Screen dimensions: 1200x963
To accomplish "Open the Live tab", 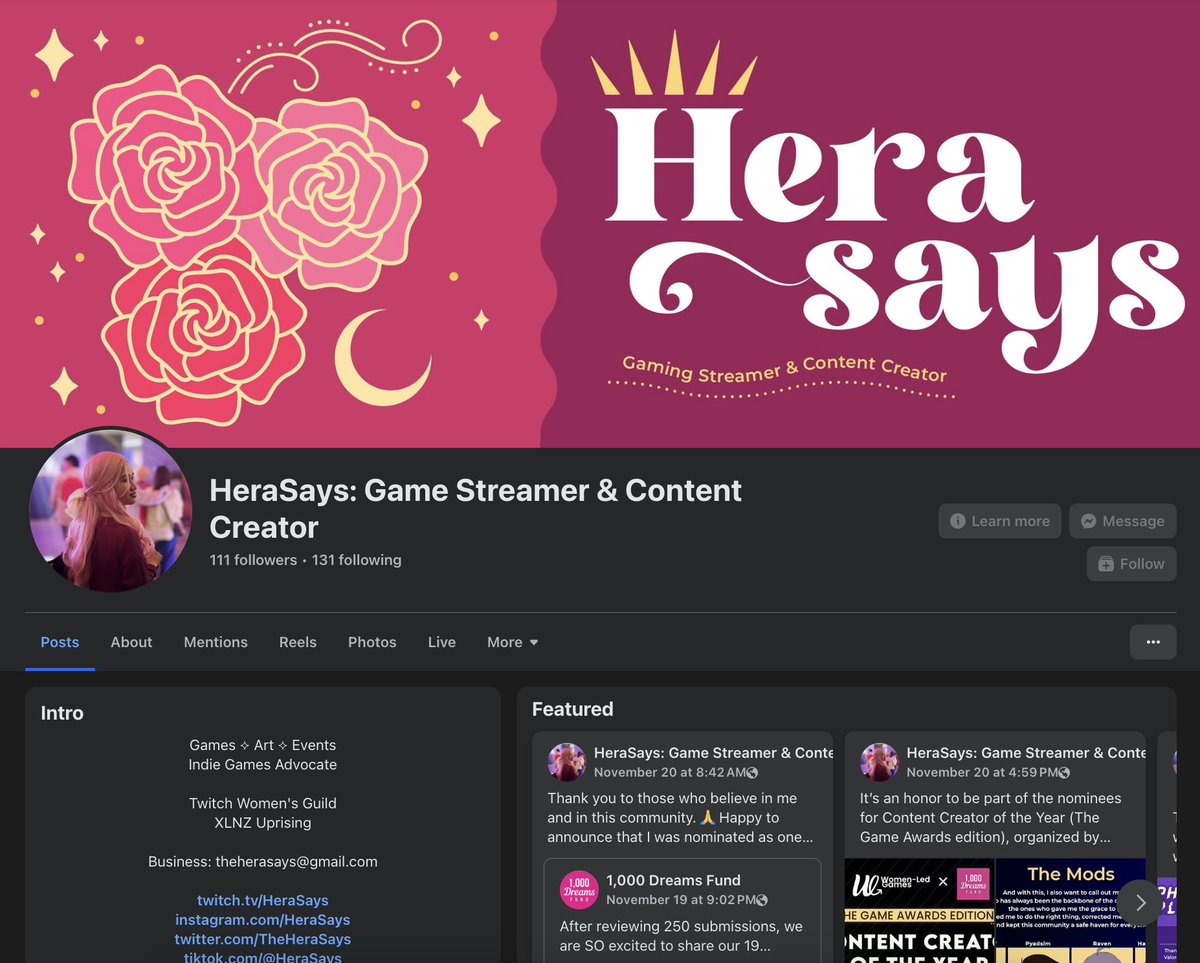I will coord(442,642).
